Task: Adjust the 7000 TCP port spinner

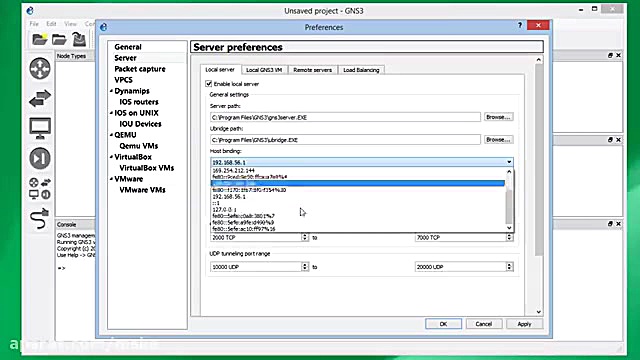Action: [509, 237]
